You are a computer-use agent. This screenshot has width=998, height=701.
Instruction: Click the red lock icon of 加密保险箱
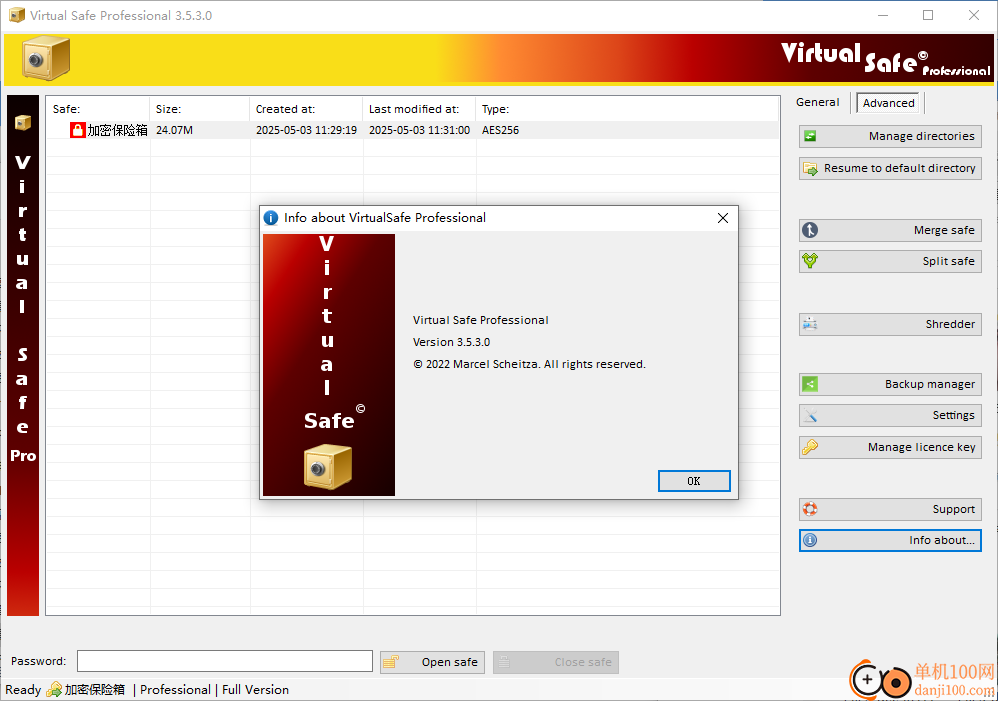click(78, 130)
